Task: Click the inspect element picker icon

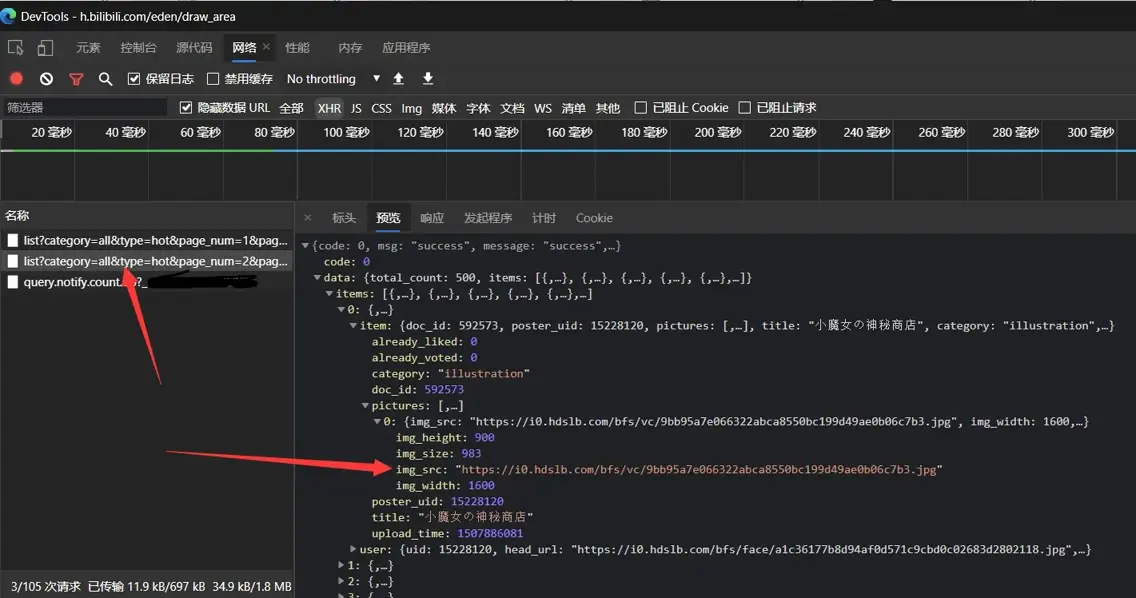Action: pos(15,48)
